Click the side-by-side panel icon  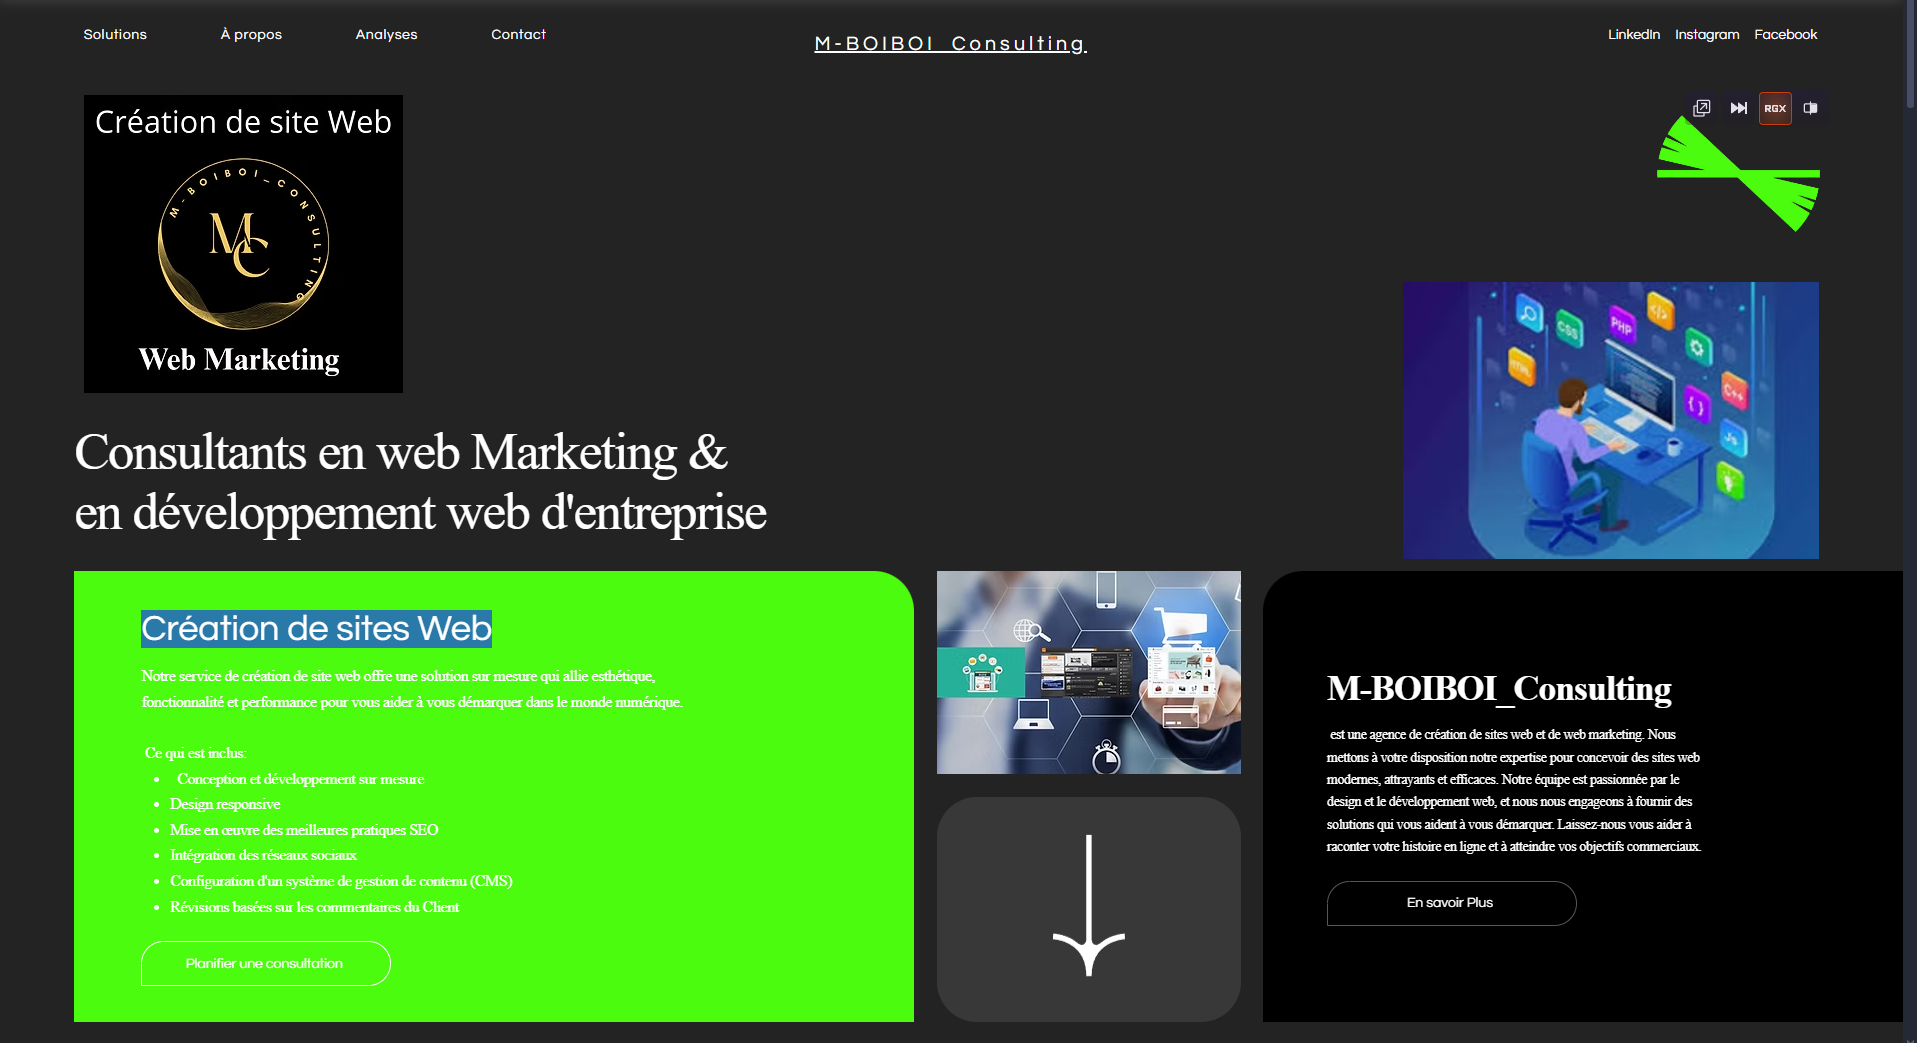click(x=1810, y=108)
